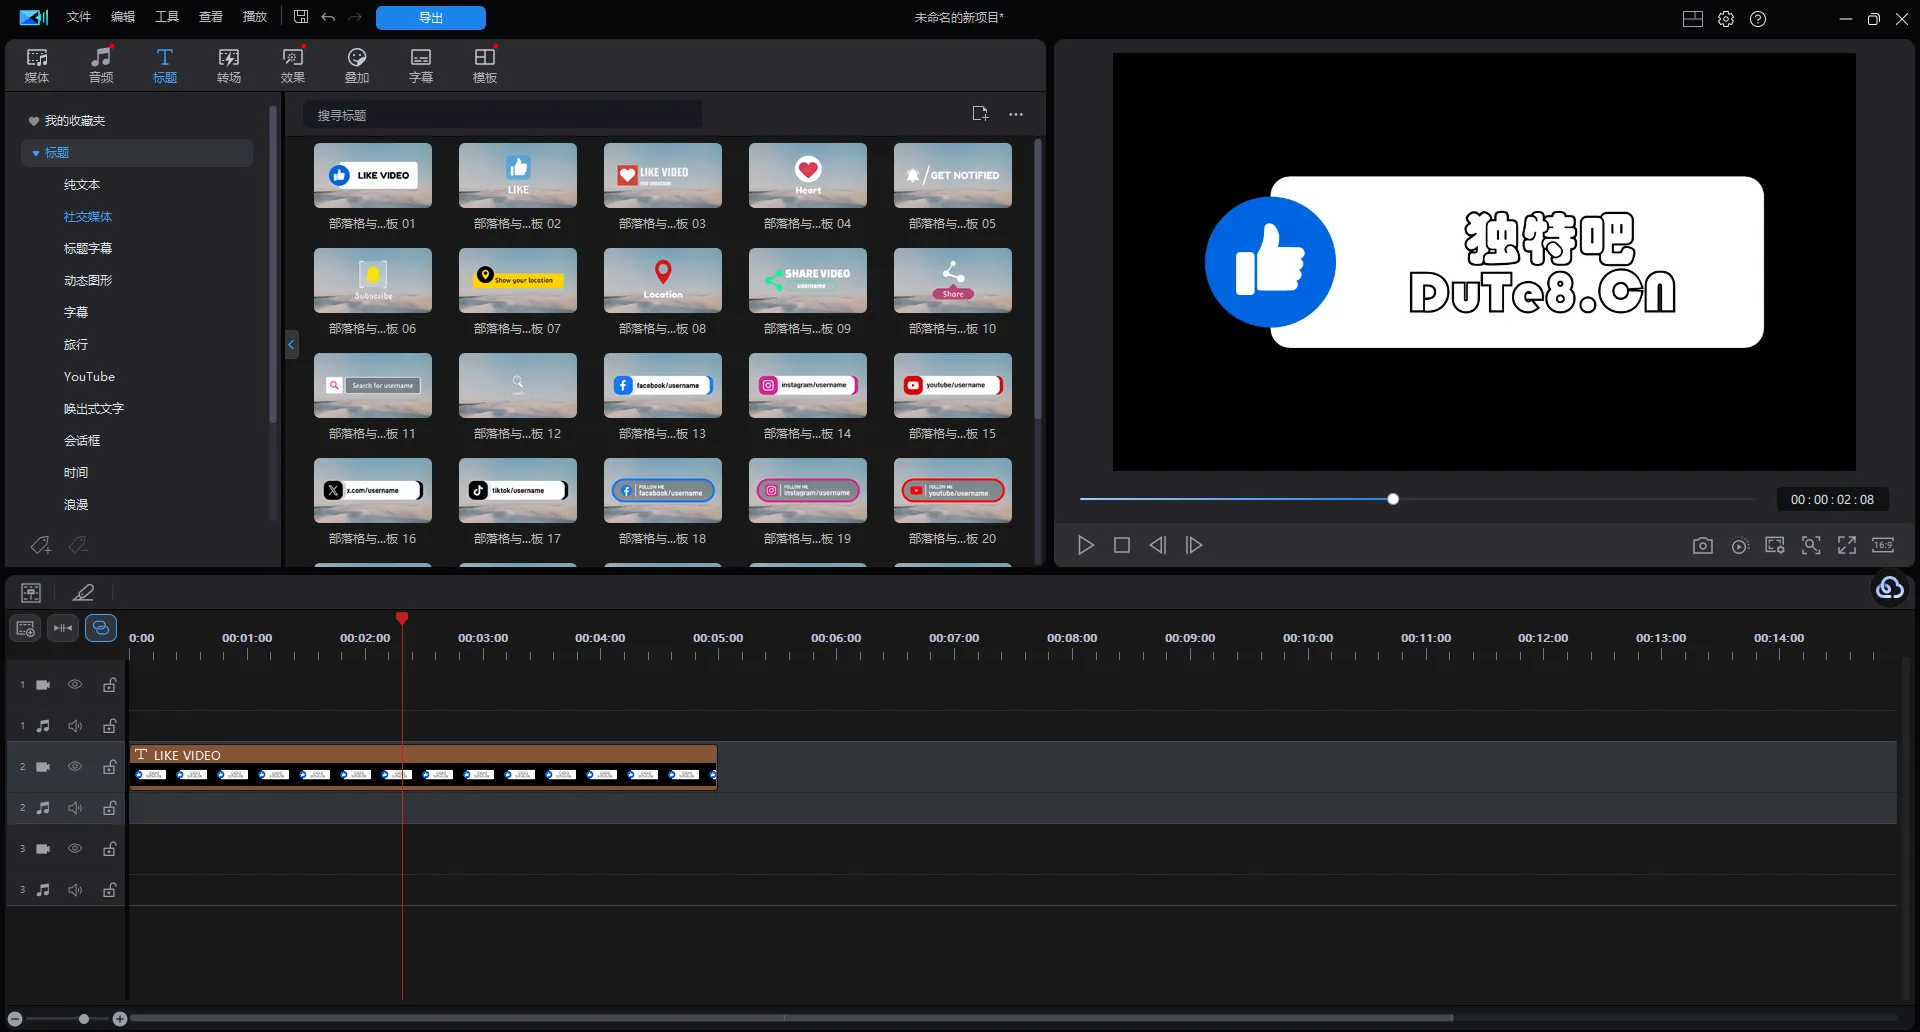Take a snapshot of the preview
Screen dimensions: 1920x1032
click(x=1703, y=545)
